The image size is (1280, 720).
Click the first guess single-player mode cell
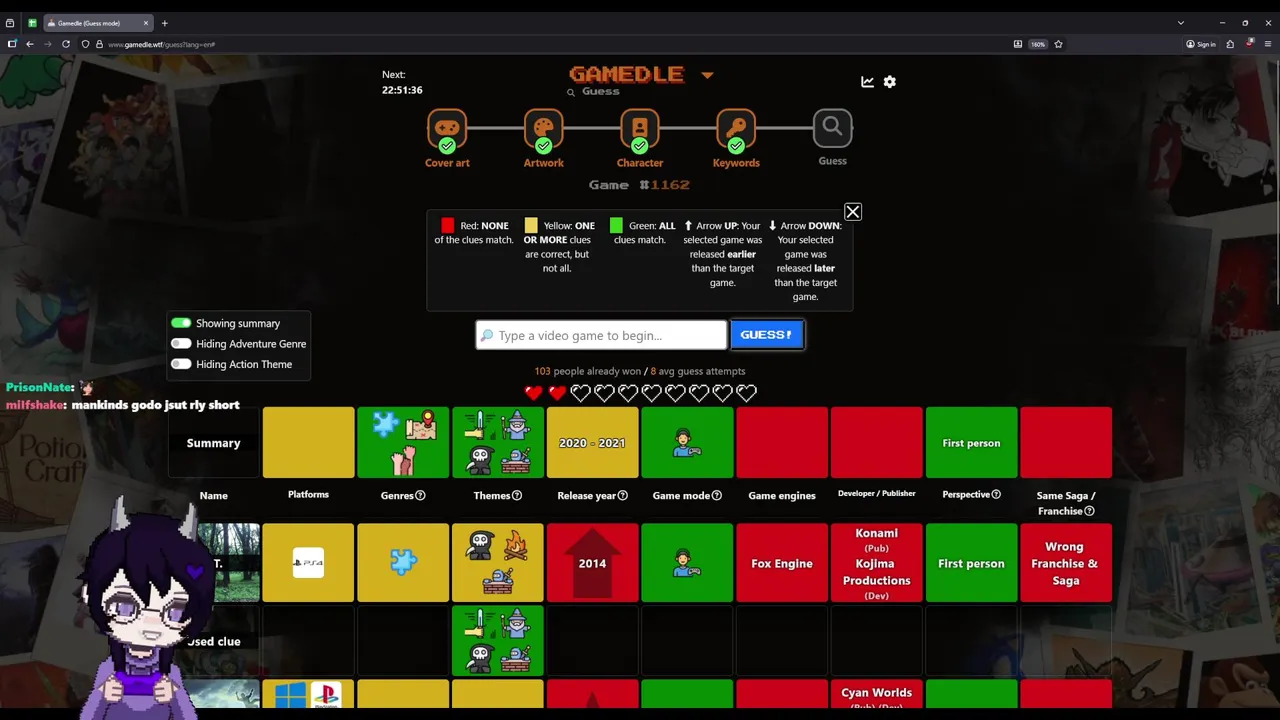point(687,563)
